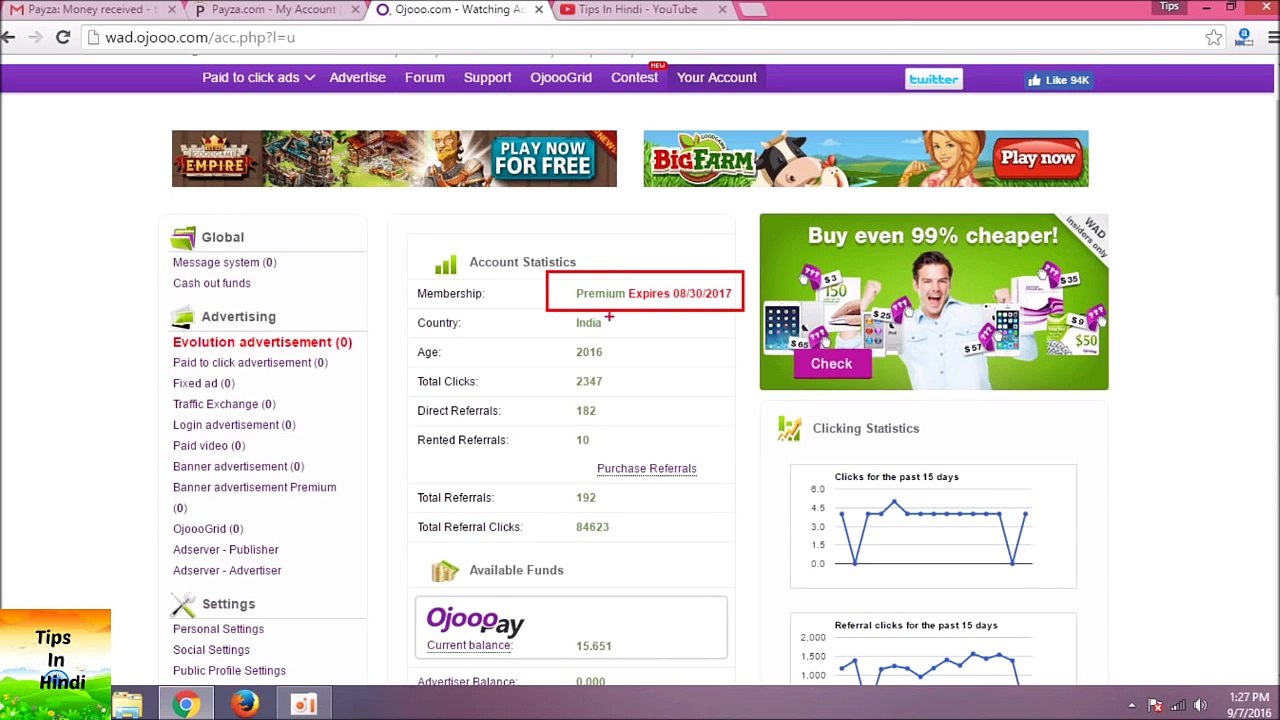Open the Current balance link

469,645
